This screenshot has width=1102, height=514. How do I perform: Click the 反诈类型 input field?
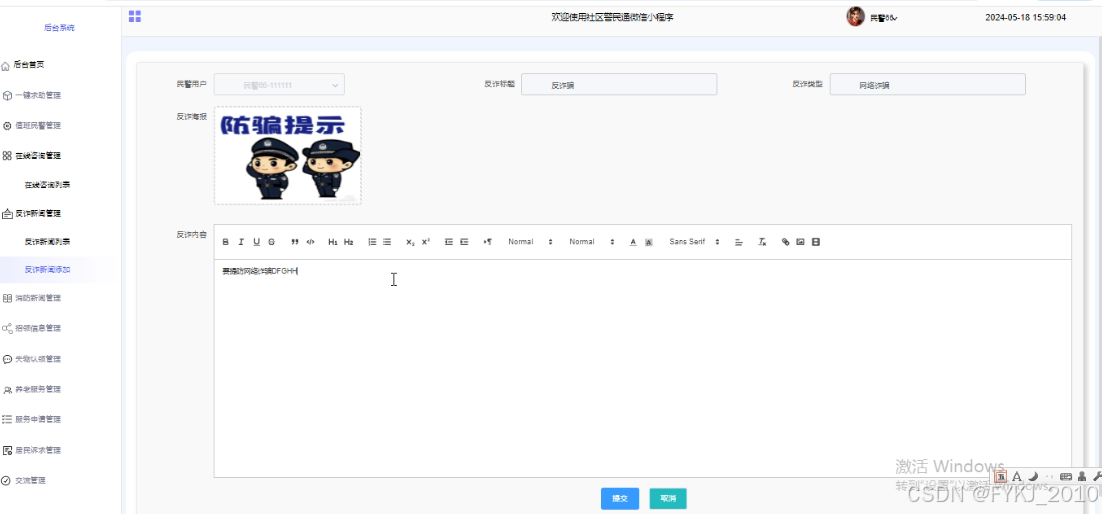tap(927, 84)
